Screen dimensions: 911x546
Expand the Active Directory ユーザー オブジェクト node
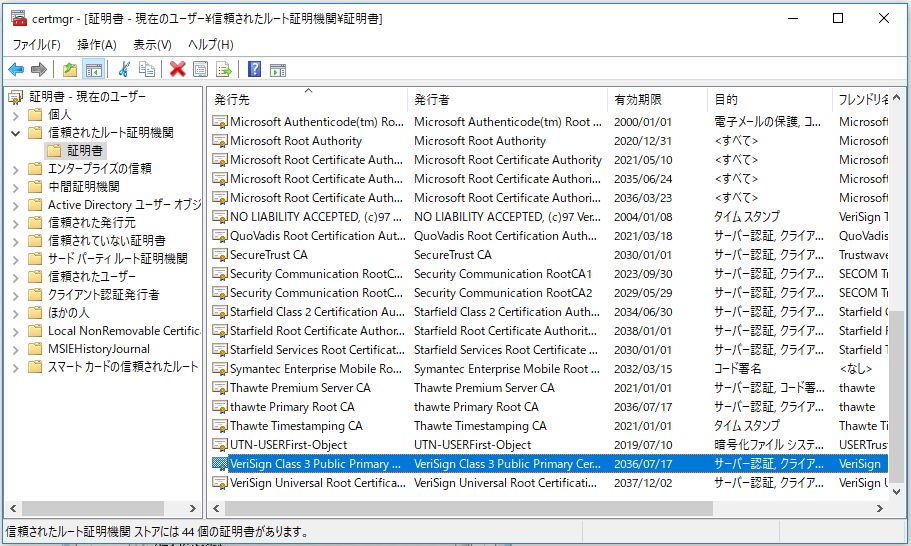(x=16, y=205)
